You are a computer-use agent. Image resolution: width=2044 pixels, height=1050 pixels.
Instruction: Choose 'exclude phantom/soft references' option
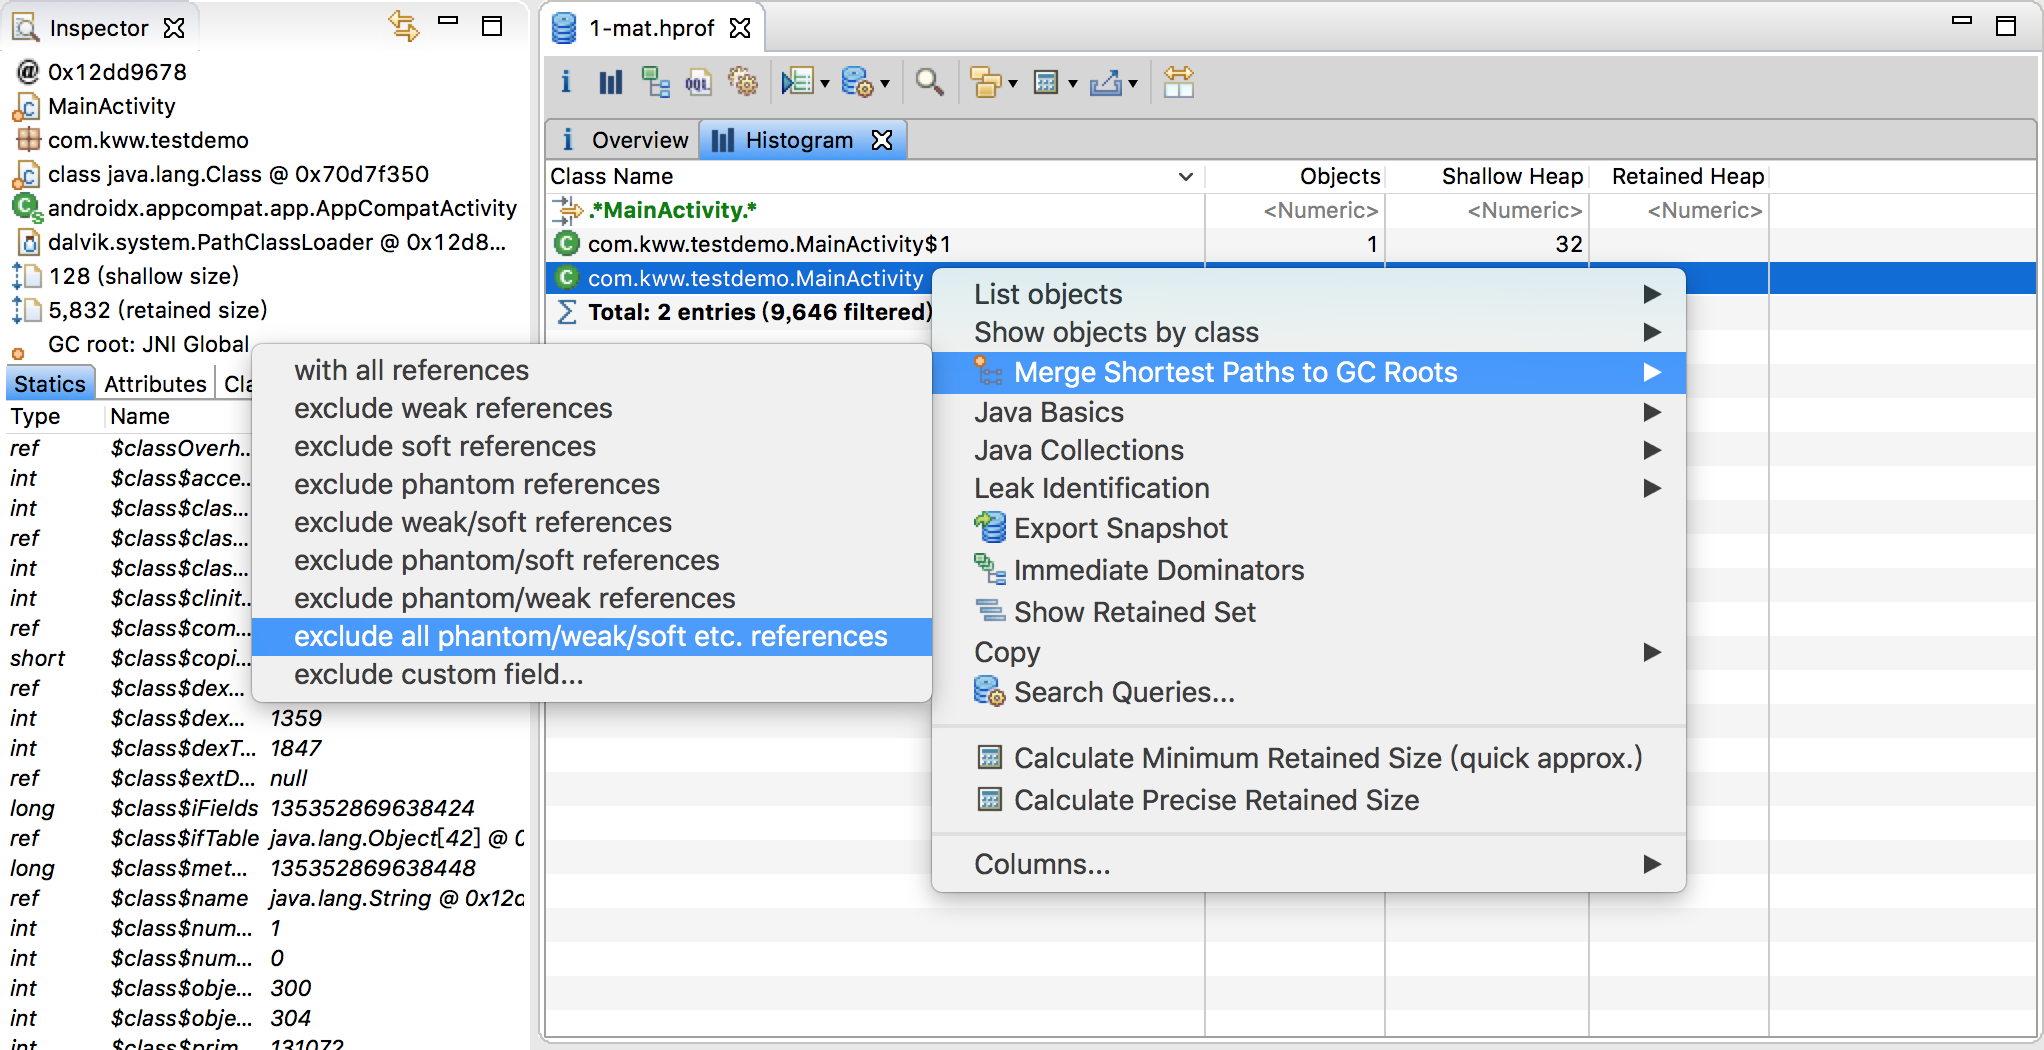tap(592, 560)
